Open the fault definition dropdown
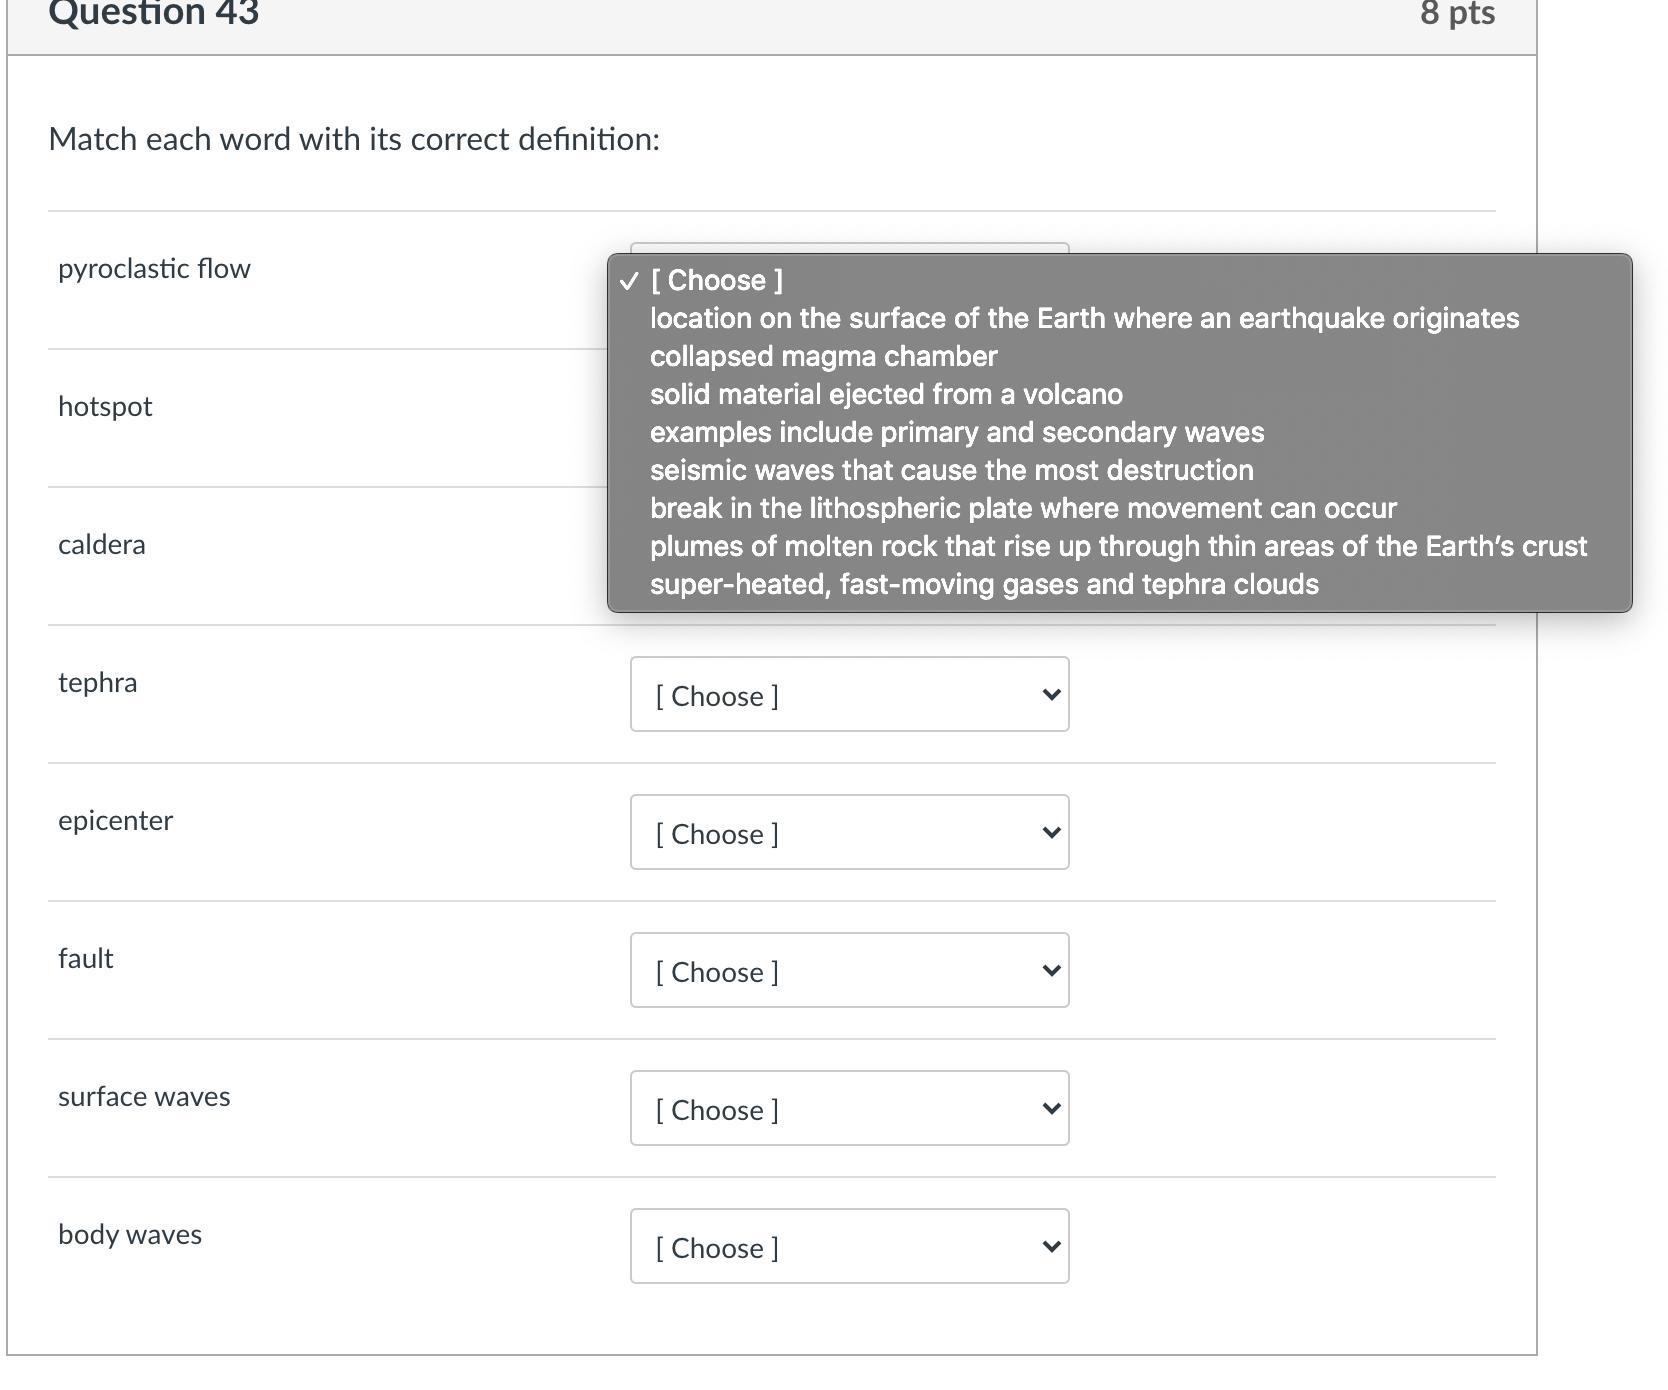Image resolution: width=1668 pixels, height=1390 pixels. coord(849,971)
